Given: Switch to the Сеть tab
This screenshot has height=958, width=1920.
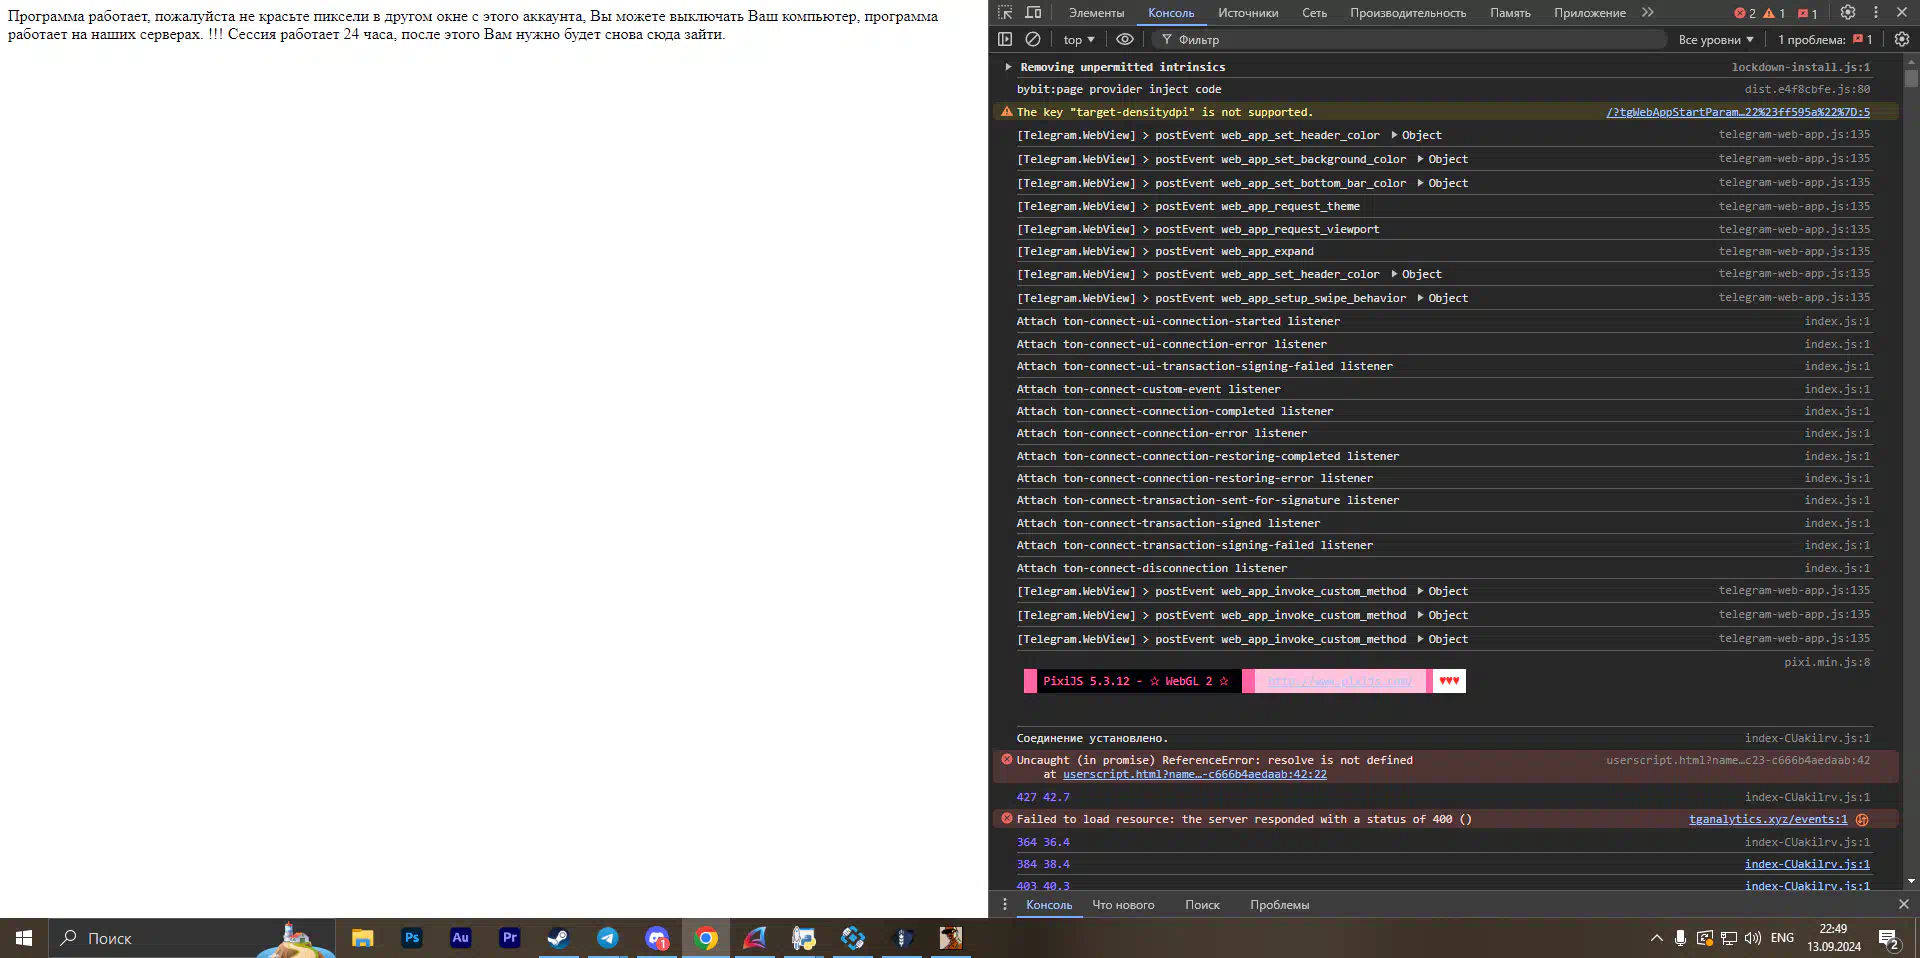Looking at the screenshot, I should [1314, 13].
